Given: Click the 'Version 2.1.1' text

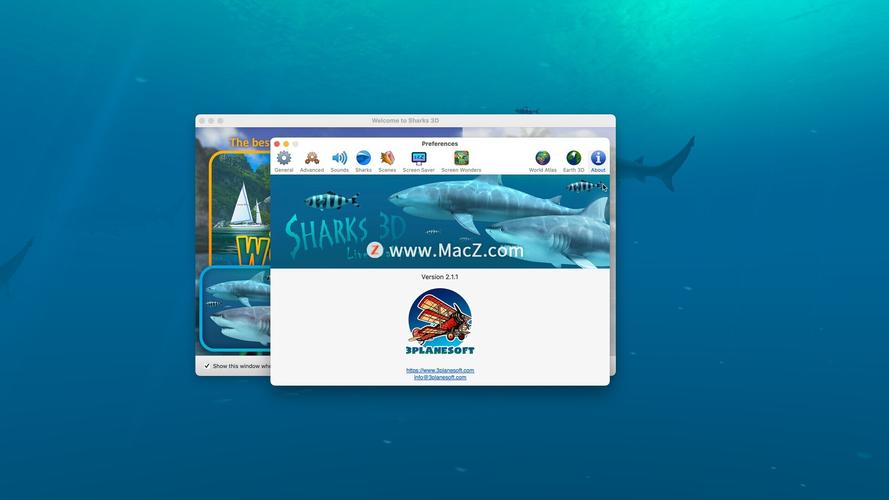Looking at the screenshot, I should 440,277.
